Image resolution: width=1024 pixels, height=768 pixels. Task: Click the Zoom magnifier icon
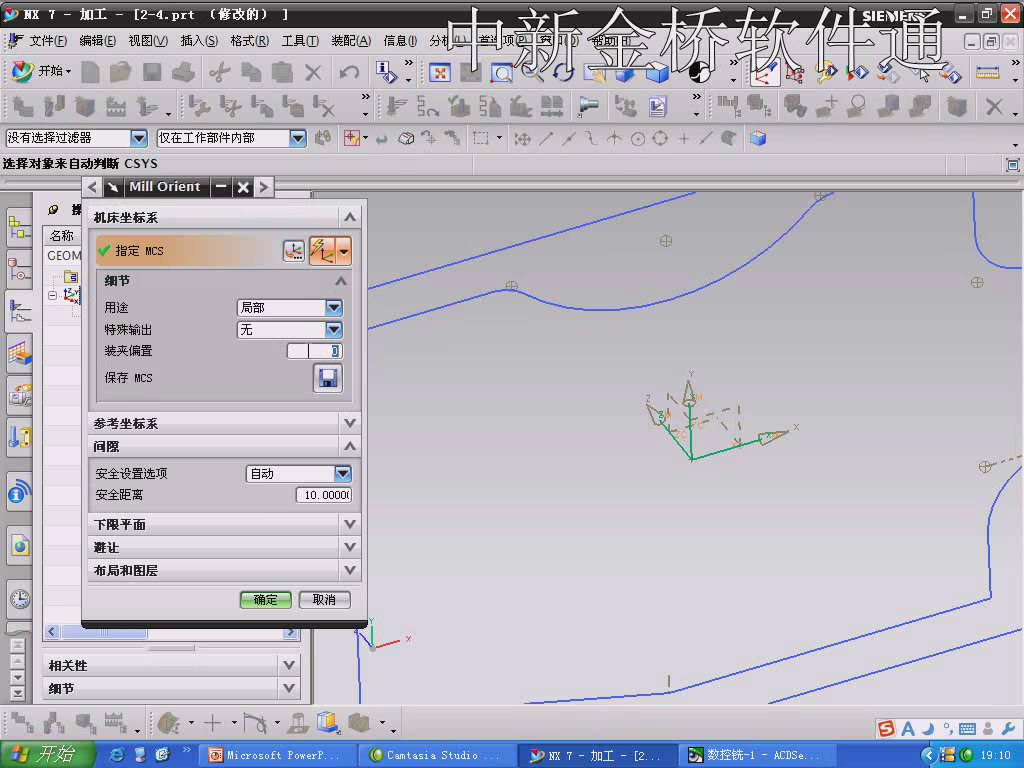pos(502,73)
